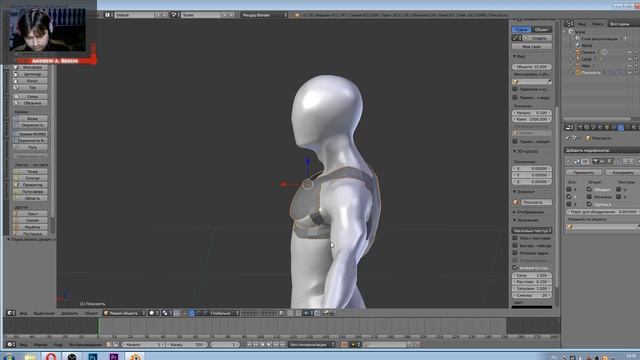This screenshot has width=640, height=360.
Task: Open the Playback (Воспроизведение) menu in timeline
Action: [x=86, y=345]
